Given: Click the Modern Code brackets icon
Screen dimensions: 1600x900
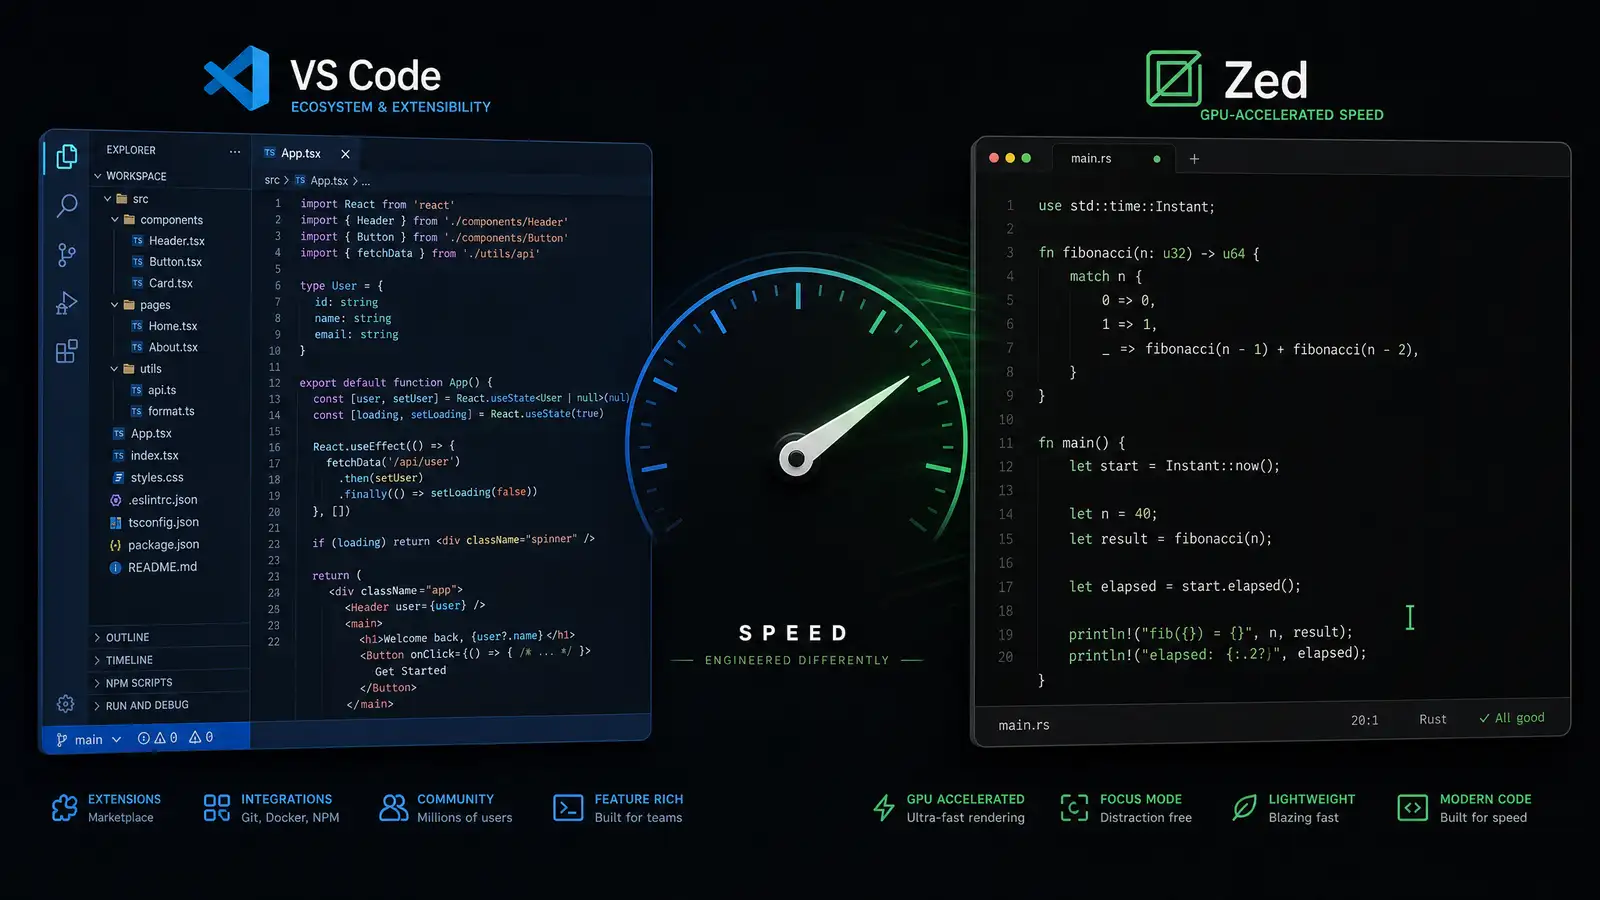Looking at the screenshot, I should (x=1412, y=808).
